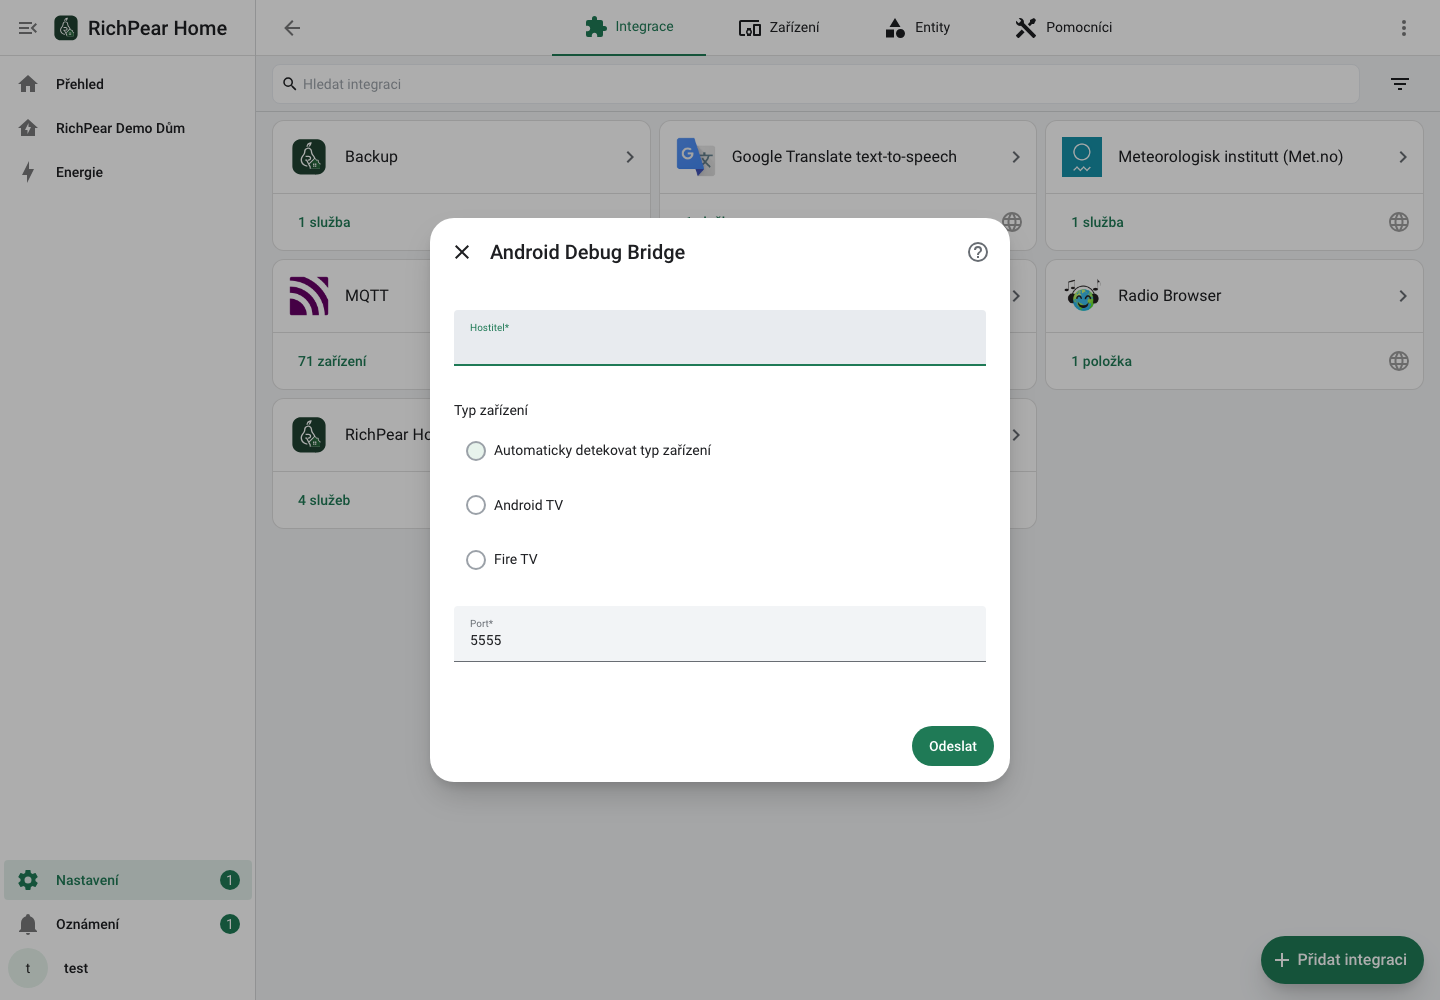The width and height of the screenshot is (1440, 1000).
Task: Open the three-dot overflow menu
Action: click(1404, 28)
